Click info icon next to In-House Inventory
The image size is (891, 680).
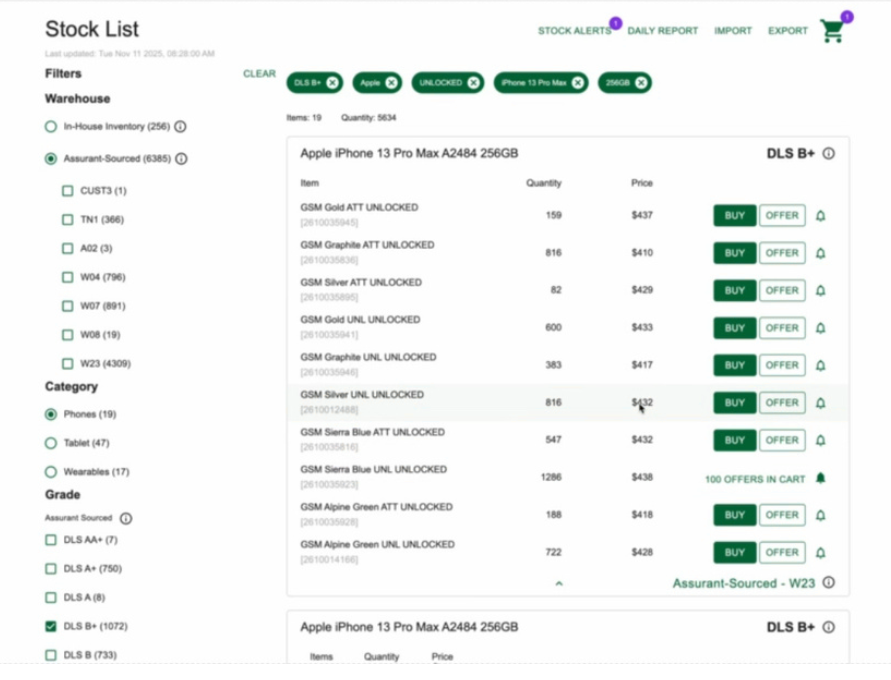[181, 127]
